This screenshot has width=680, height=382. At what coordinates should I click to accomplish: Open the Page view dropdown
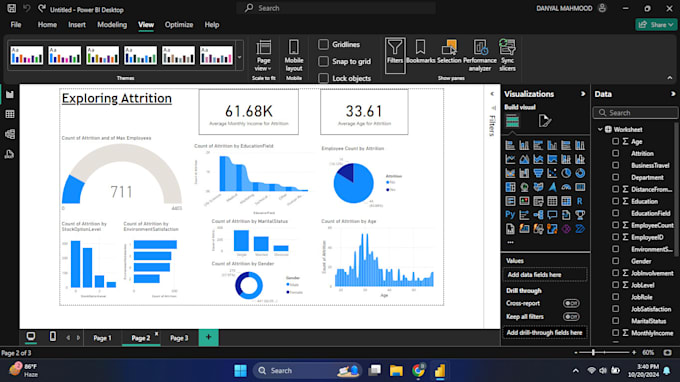pyautogui.click(x=264, y=56)
